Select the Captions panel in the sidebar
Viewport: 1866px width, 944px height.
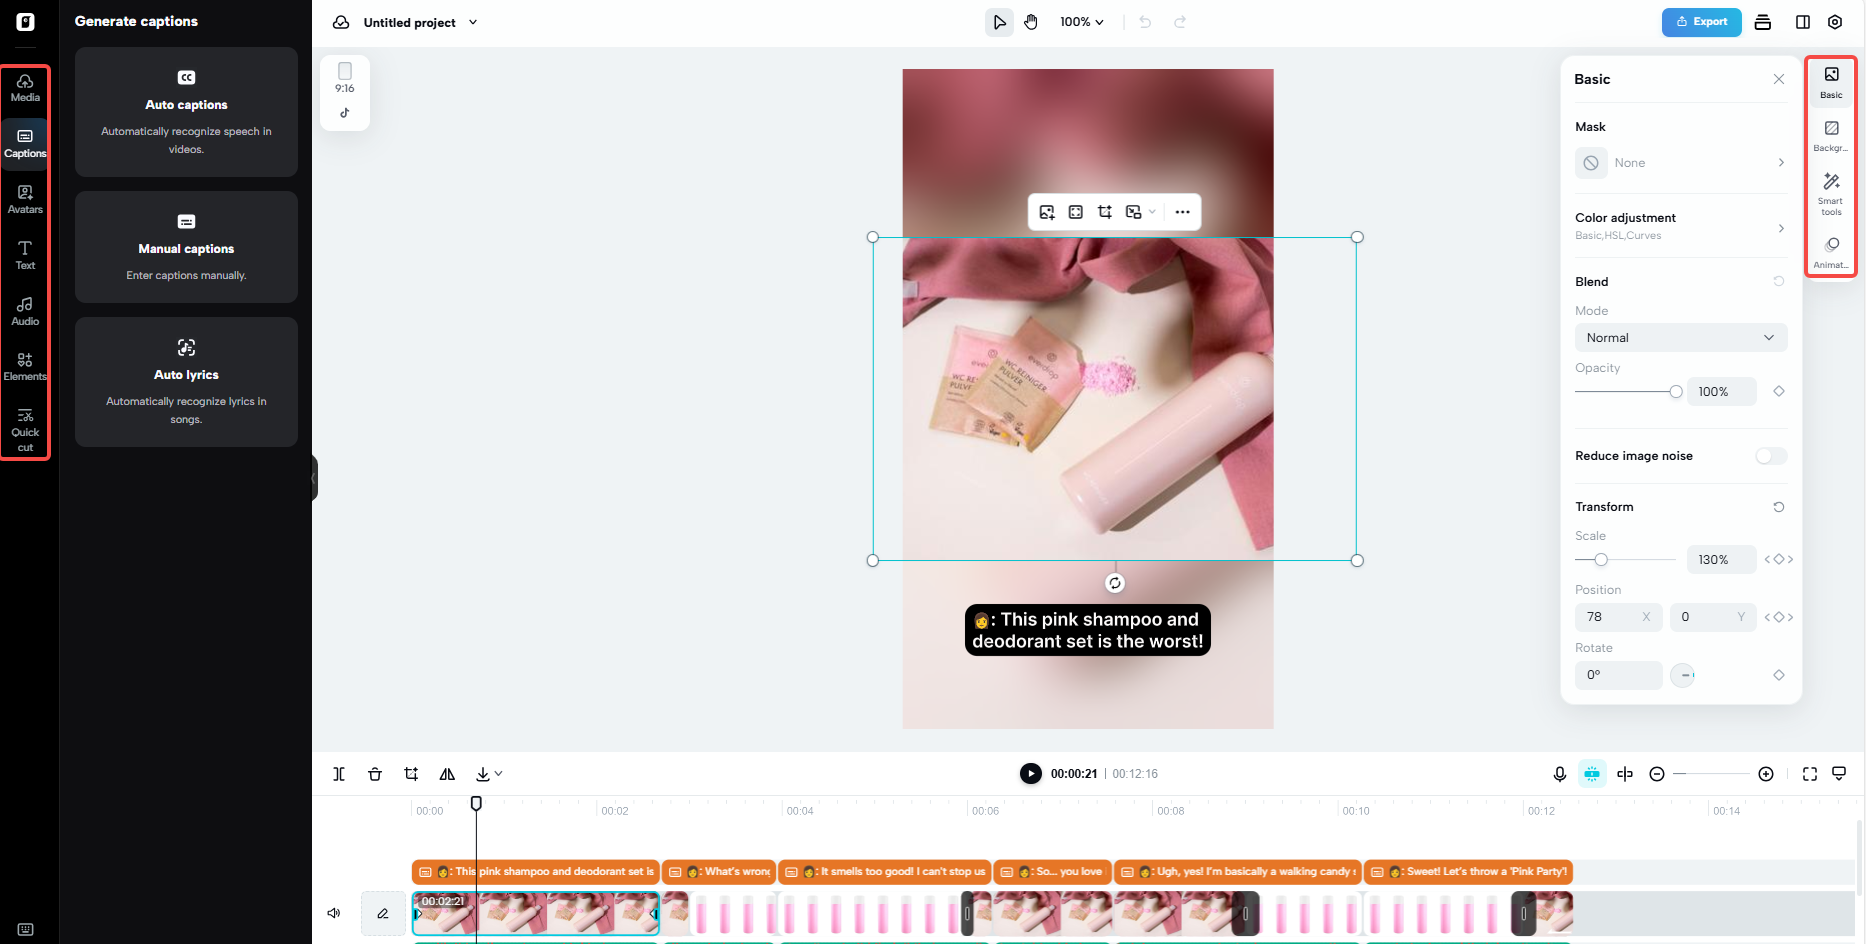[x=25, y=142]
